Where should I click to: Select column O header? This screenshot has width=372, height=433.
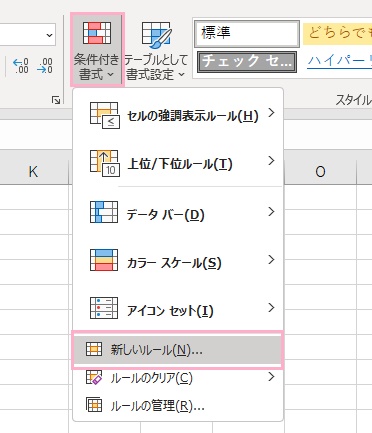pos(320,172)
